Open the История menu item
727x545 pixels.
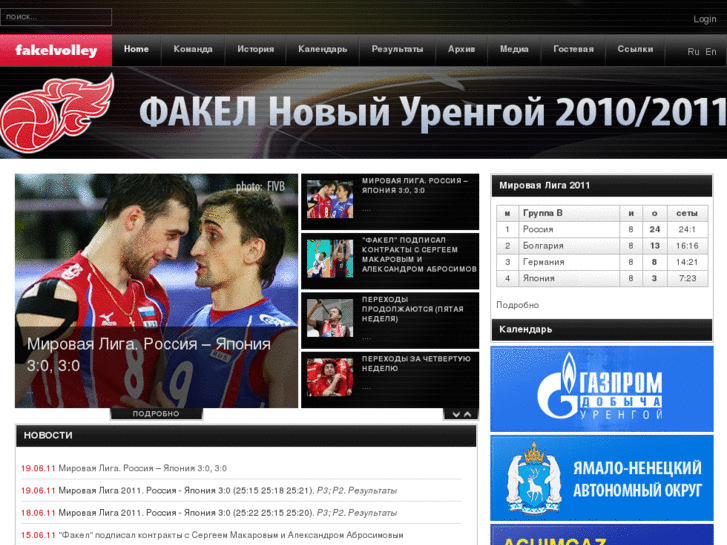255,49
